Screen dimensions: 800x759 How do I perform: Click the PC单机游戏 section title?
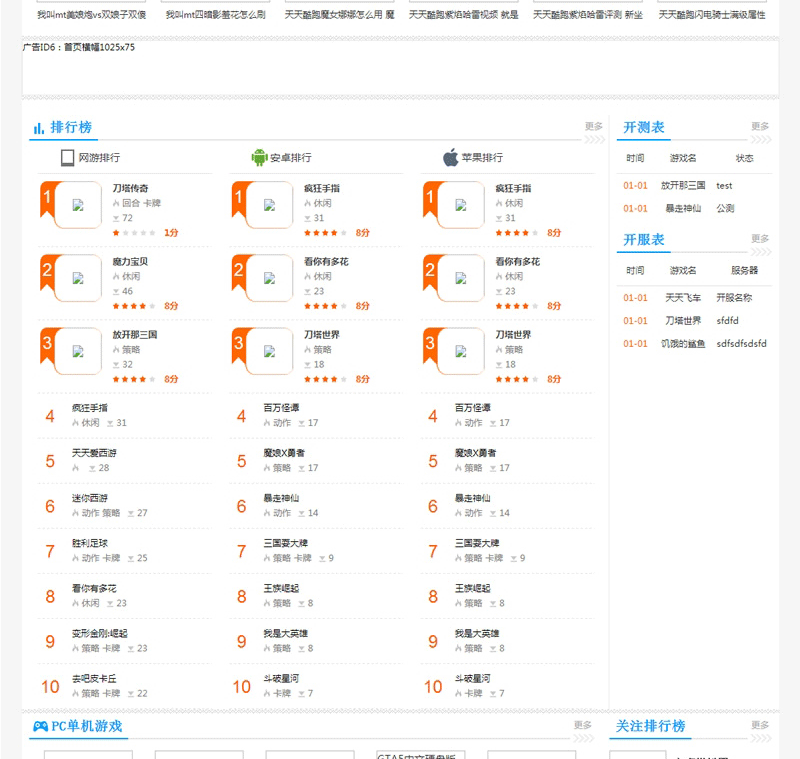(x=87, y=726)
